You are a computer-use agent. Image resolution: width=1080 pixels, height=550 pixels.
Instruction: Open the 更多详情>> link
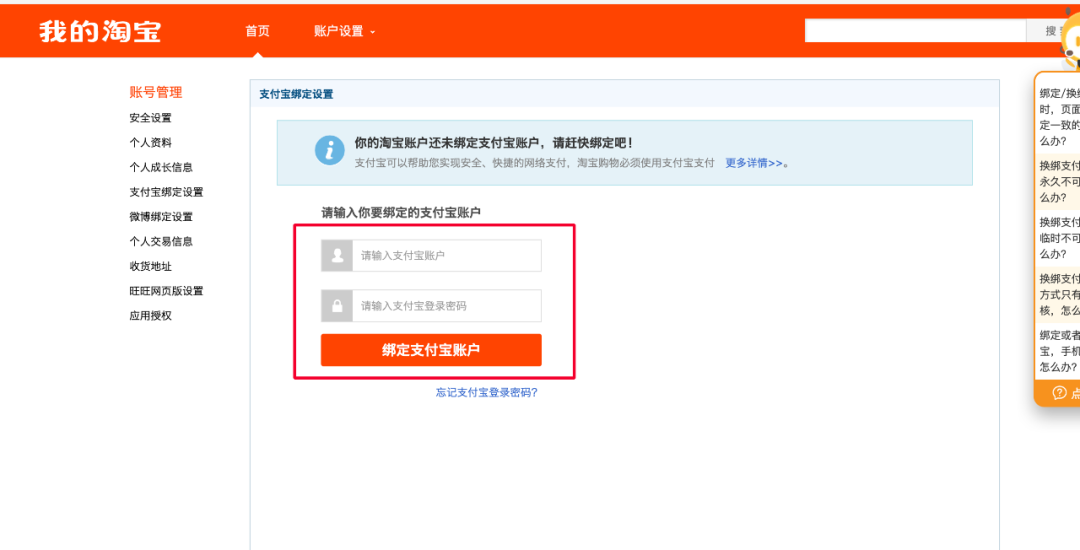[x=754, y=163]
